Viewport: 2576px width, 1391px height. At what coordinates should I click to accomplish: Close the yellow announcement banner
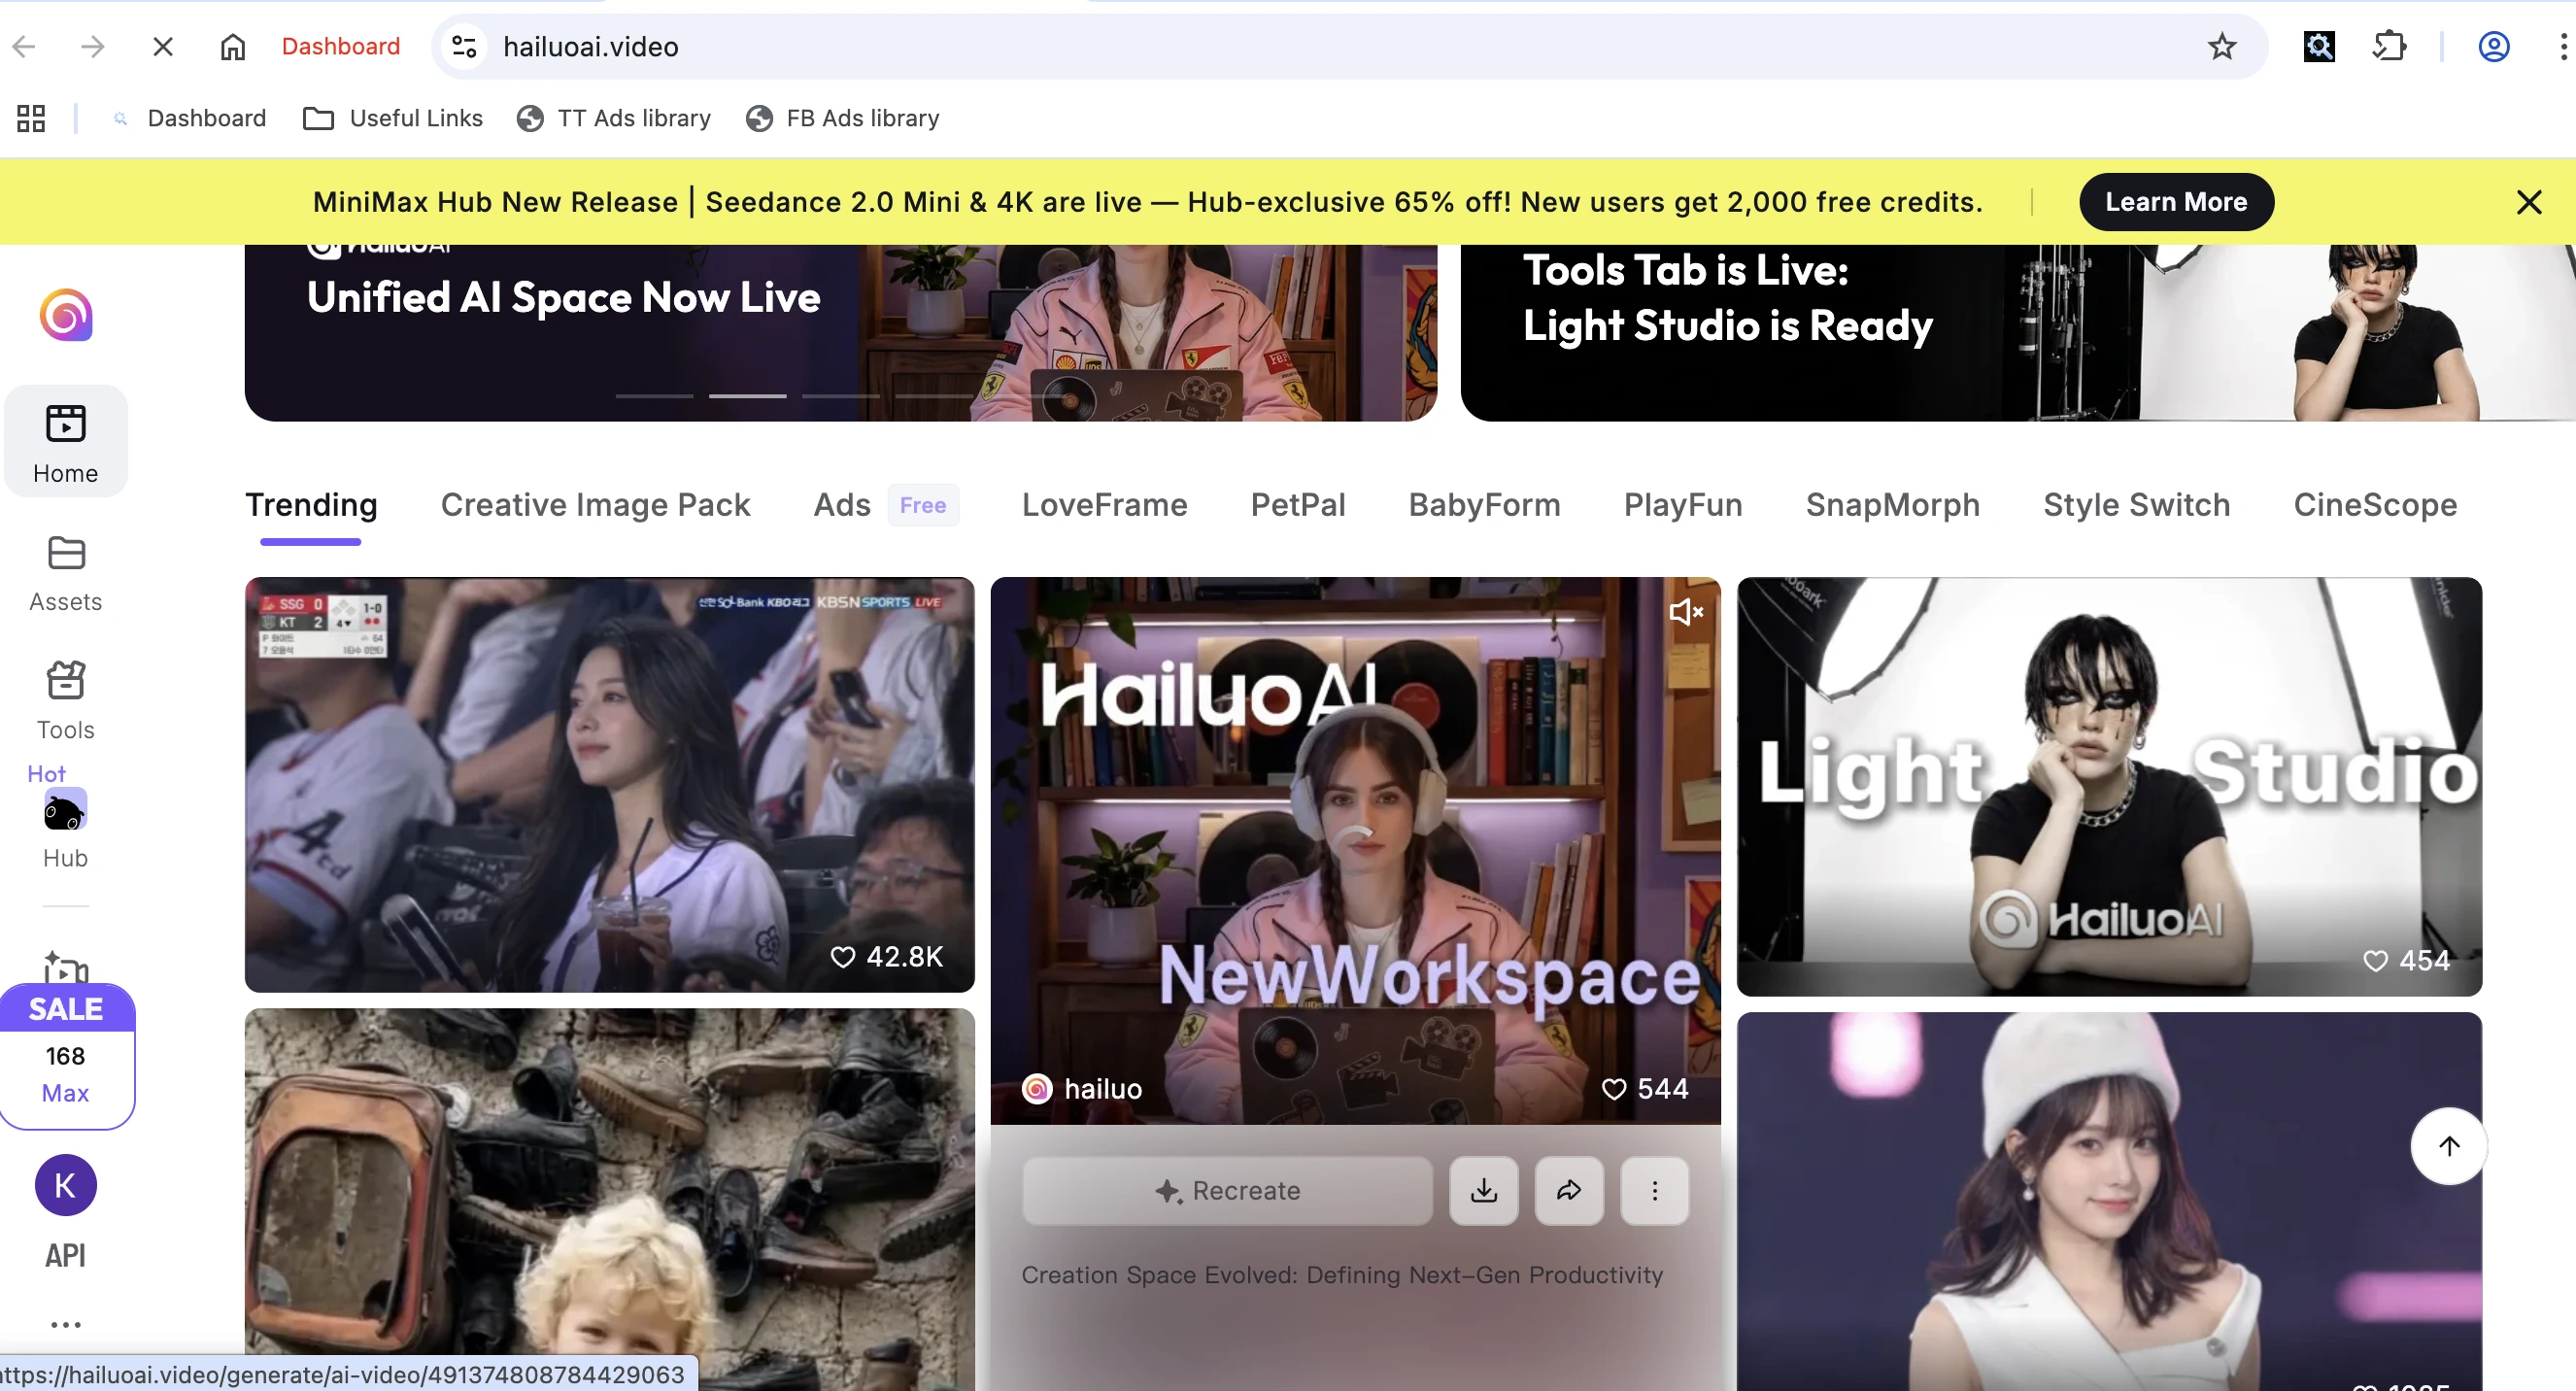click(x=2529, y=202)
